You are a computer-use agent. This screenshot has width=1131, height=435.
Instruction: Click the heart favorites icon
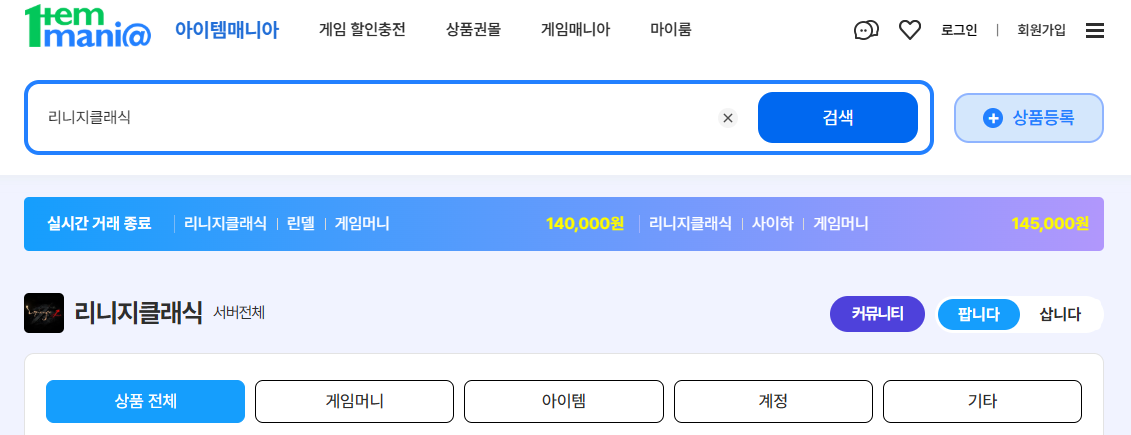tap(910, 30)
